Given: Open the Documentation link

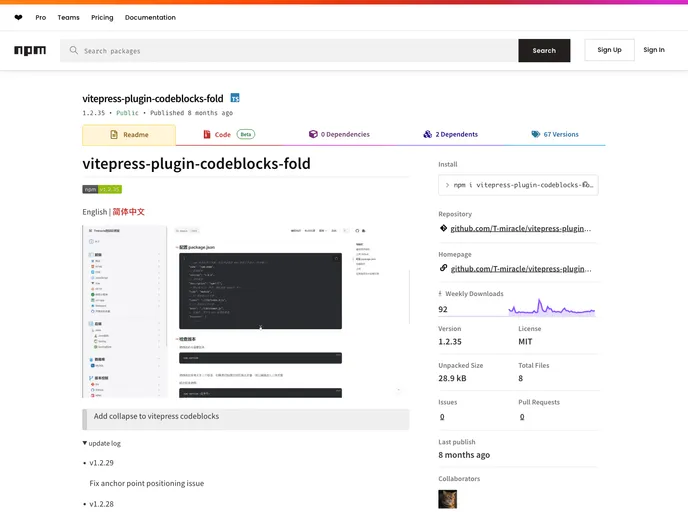Looking at the screenshot, I should pyautogui.click(x=150, y=18).
